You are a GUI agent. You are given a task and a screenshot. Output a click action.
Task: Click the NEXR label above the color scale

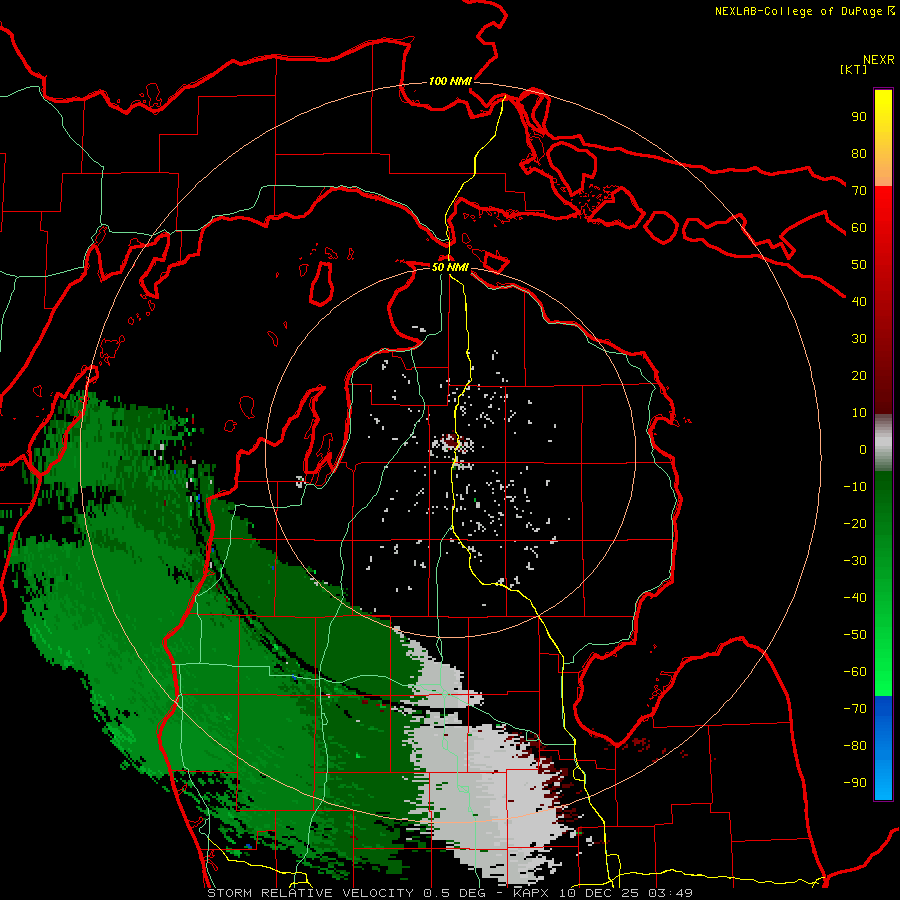[x=879, y=60]
